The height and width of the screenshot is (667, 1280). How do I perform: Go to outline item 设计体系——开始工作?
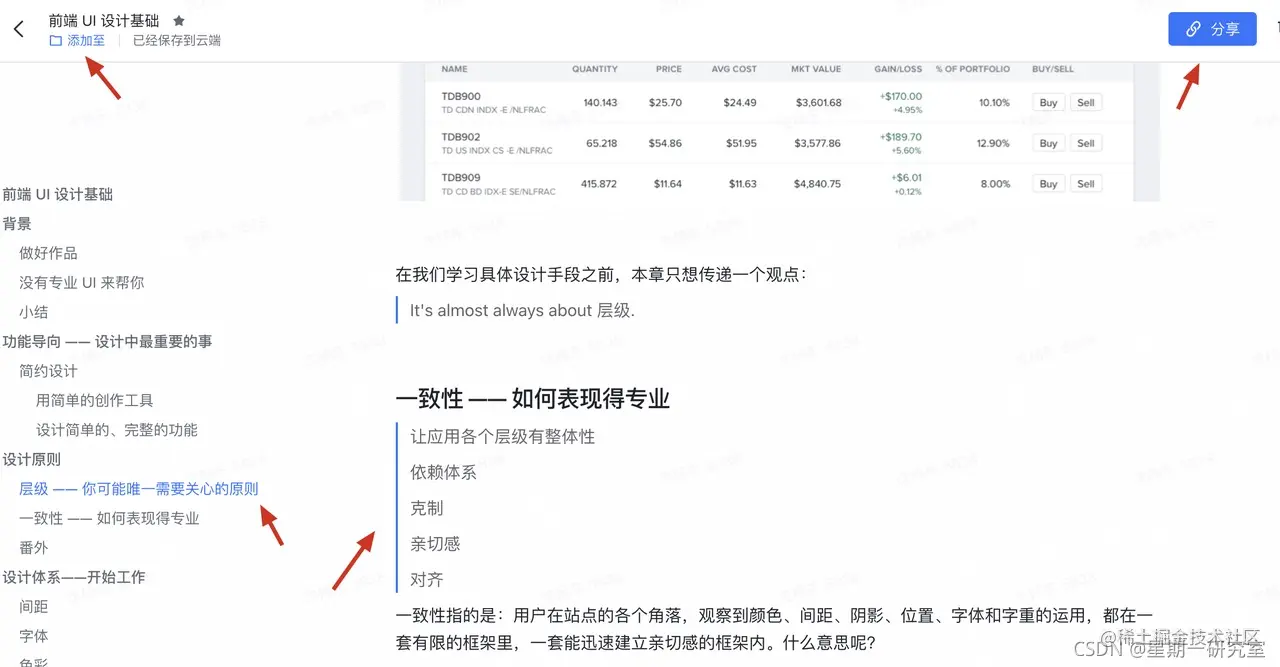click(x=74, y=577)
